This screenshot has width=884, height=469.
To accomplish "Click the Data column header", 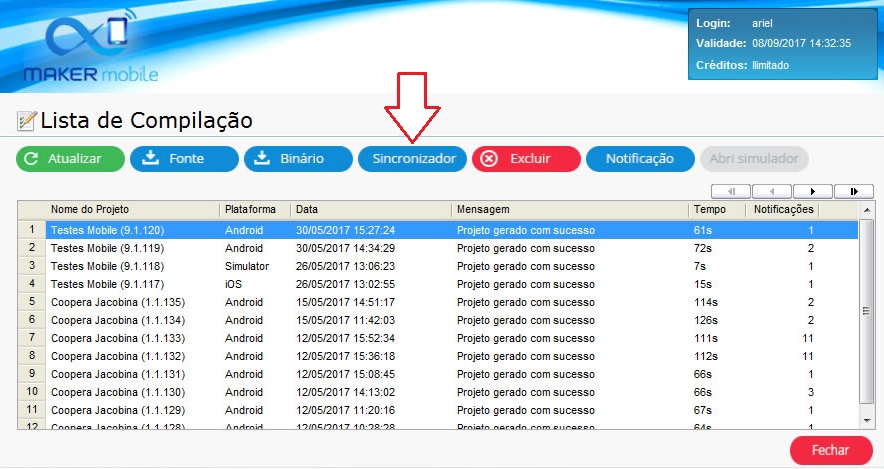I will 370,210.
